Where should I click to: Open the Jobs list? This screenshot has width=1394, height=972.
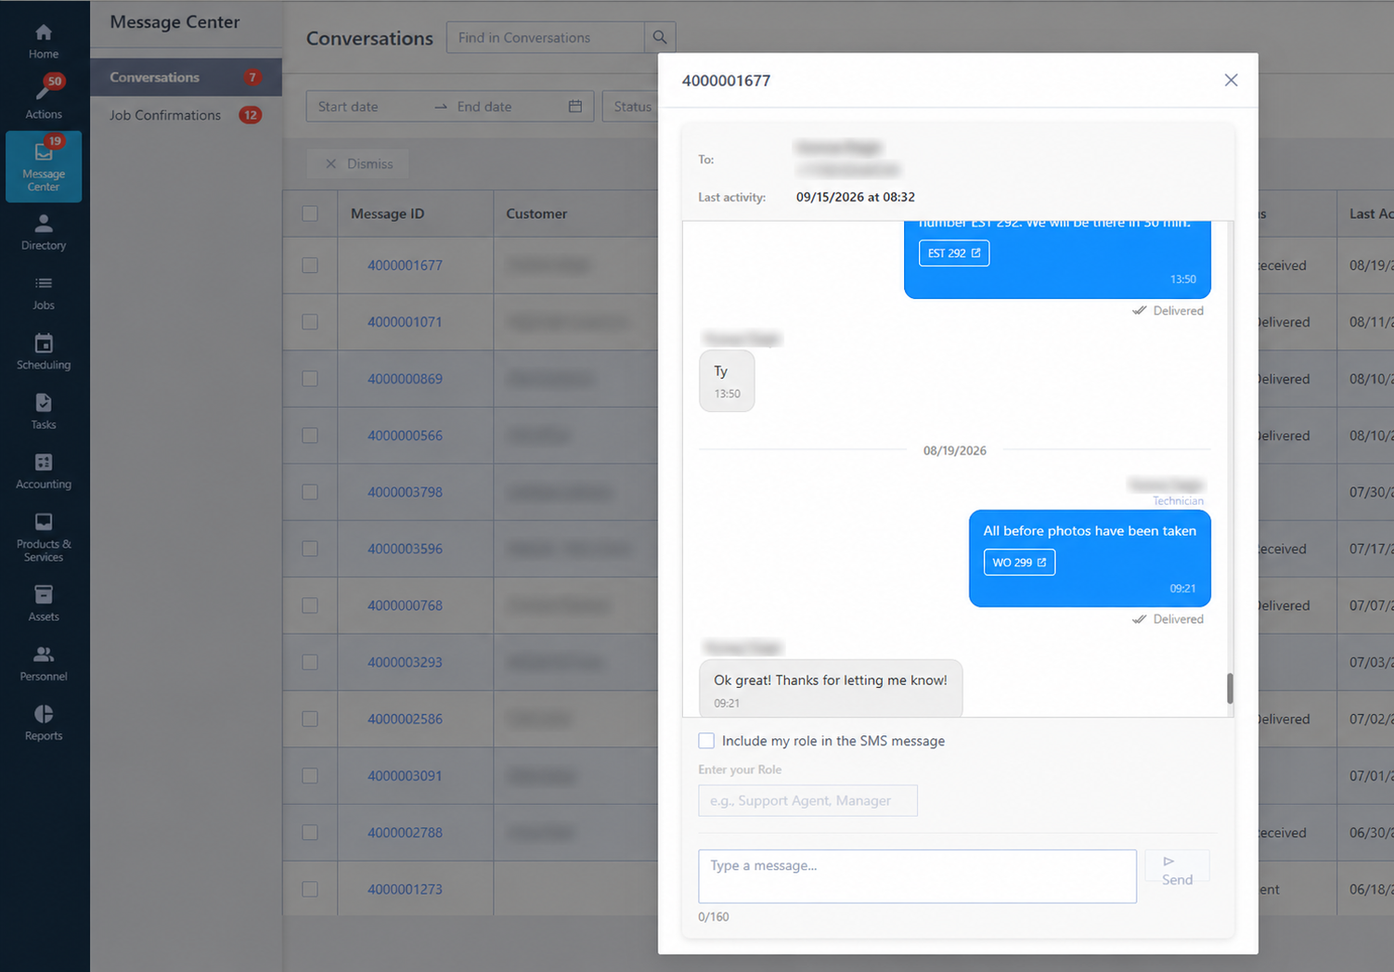[x=43, y=292]
